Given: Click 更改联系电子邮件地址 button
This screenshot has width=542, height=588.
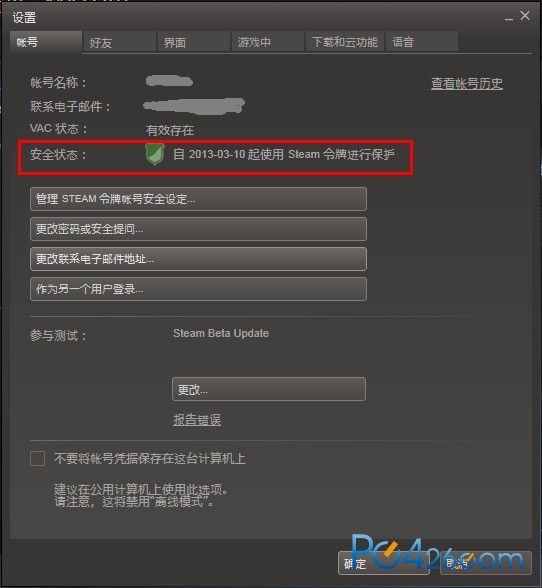Looking at the screenshot, I should point(198,259).
